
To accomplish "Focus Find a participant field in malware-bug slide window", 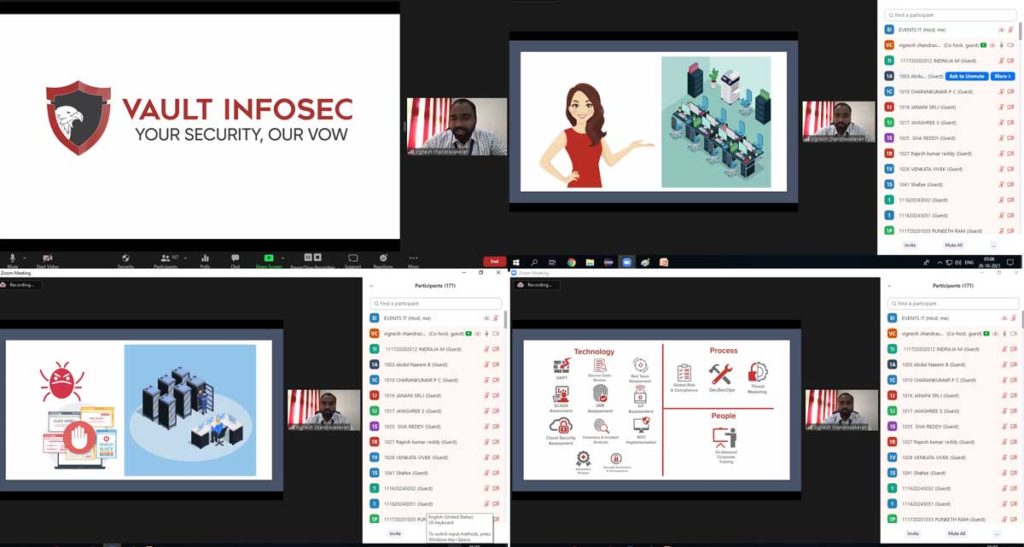I will (x=436, y=304).
